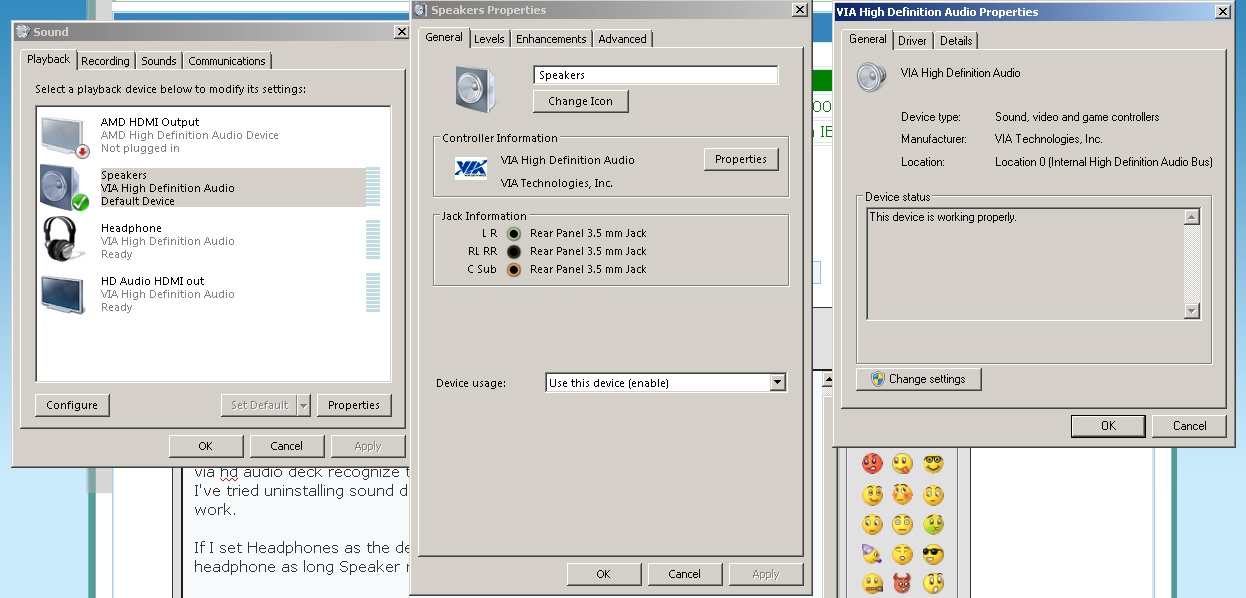Switch to the Driver tab
The image size is (1246, 598).
(x=912, y=41)
